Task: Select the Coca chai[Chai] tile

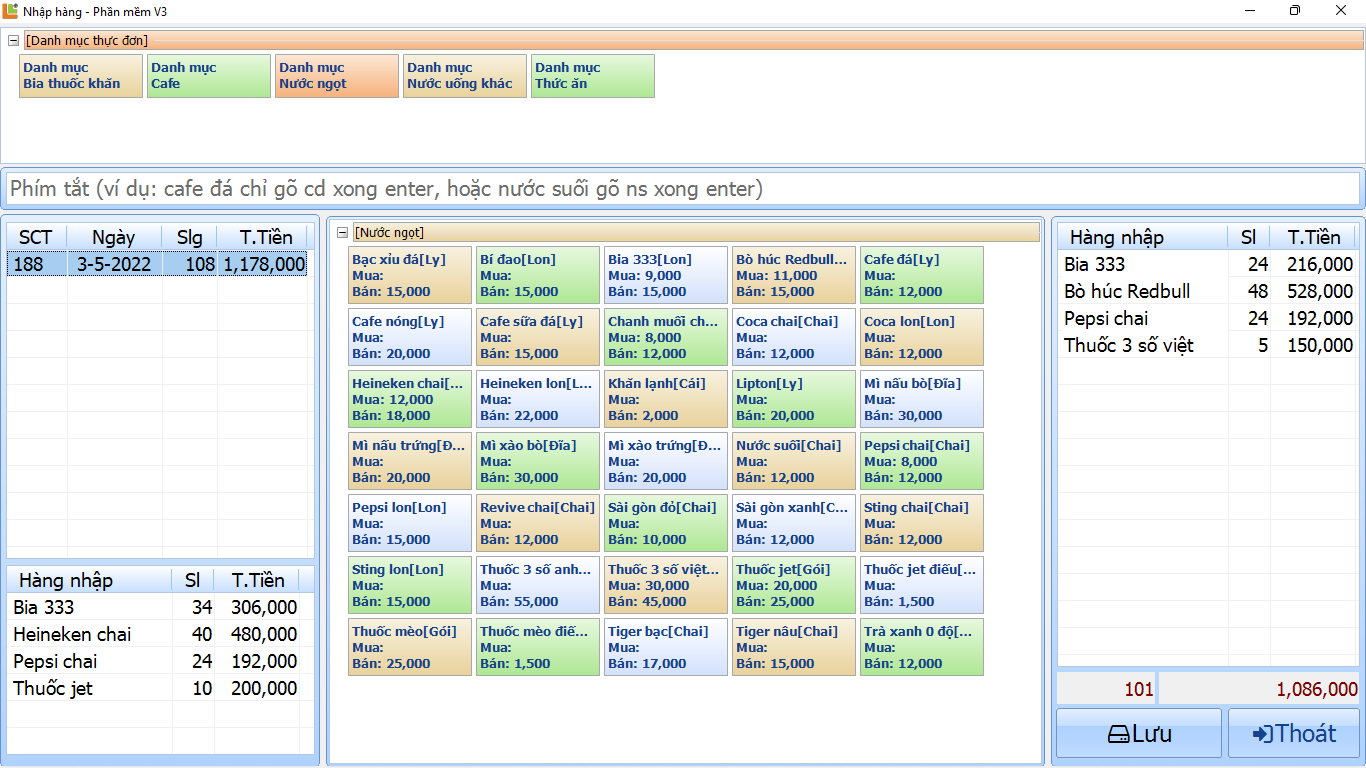Action: [794, 337]
